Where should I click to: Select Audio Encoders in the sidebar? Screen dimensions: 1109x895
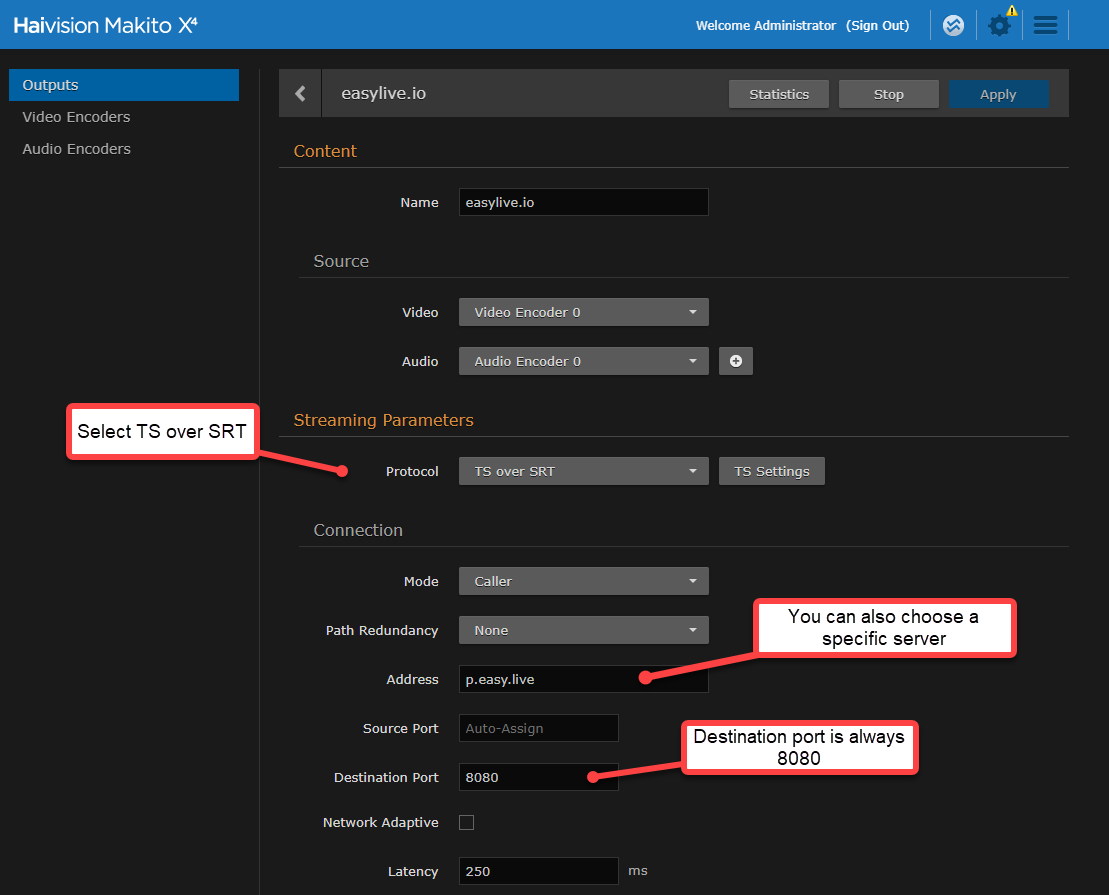pos(76,149)
